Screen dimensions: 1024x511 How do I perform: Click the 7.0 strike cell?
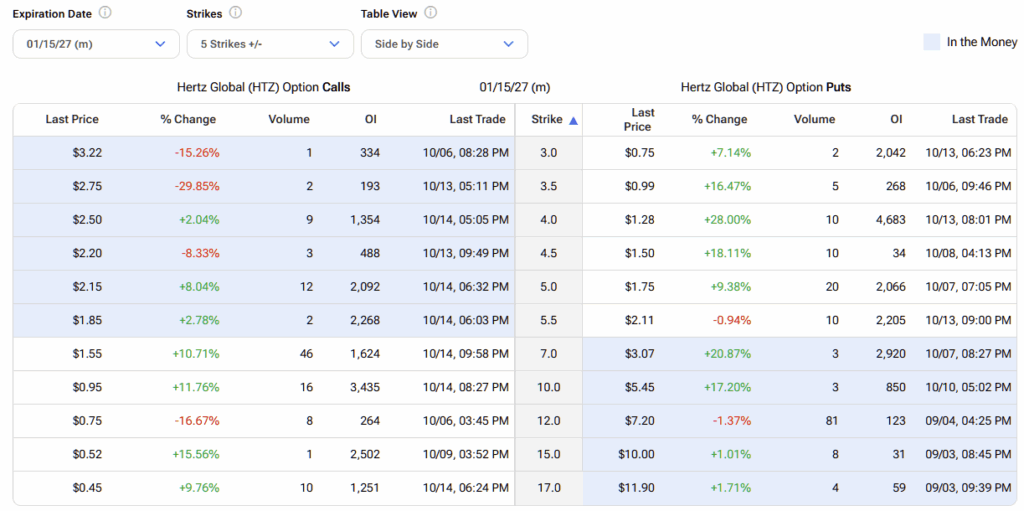pyautogui.click(x=548, y=354)
